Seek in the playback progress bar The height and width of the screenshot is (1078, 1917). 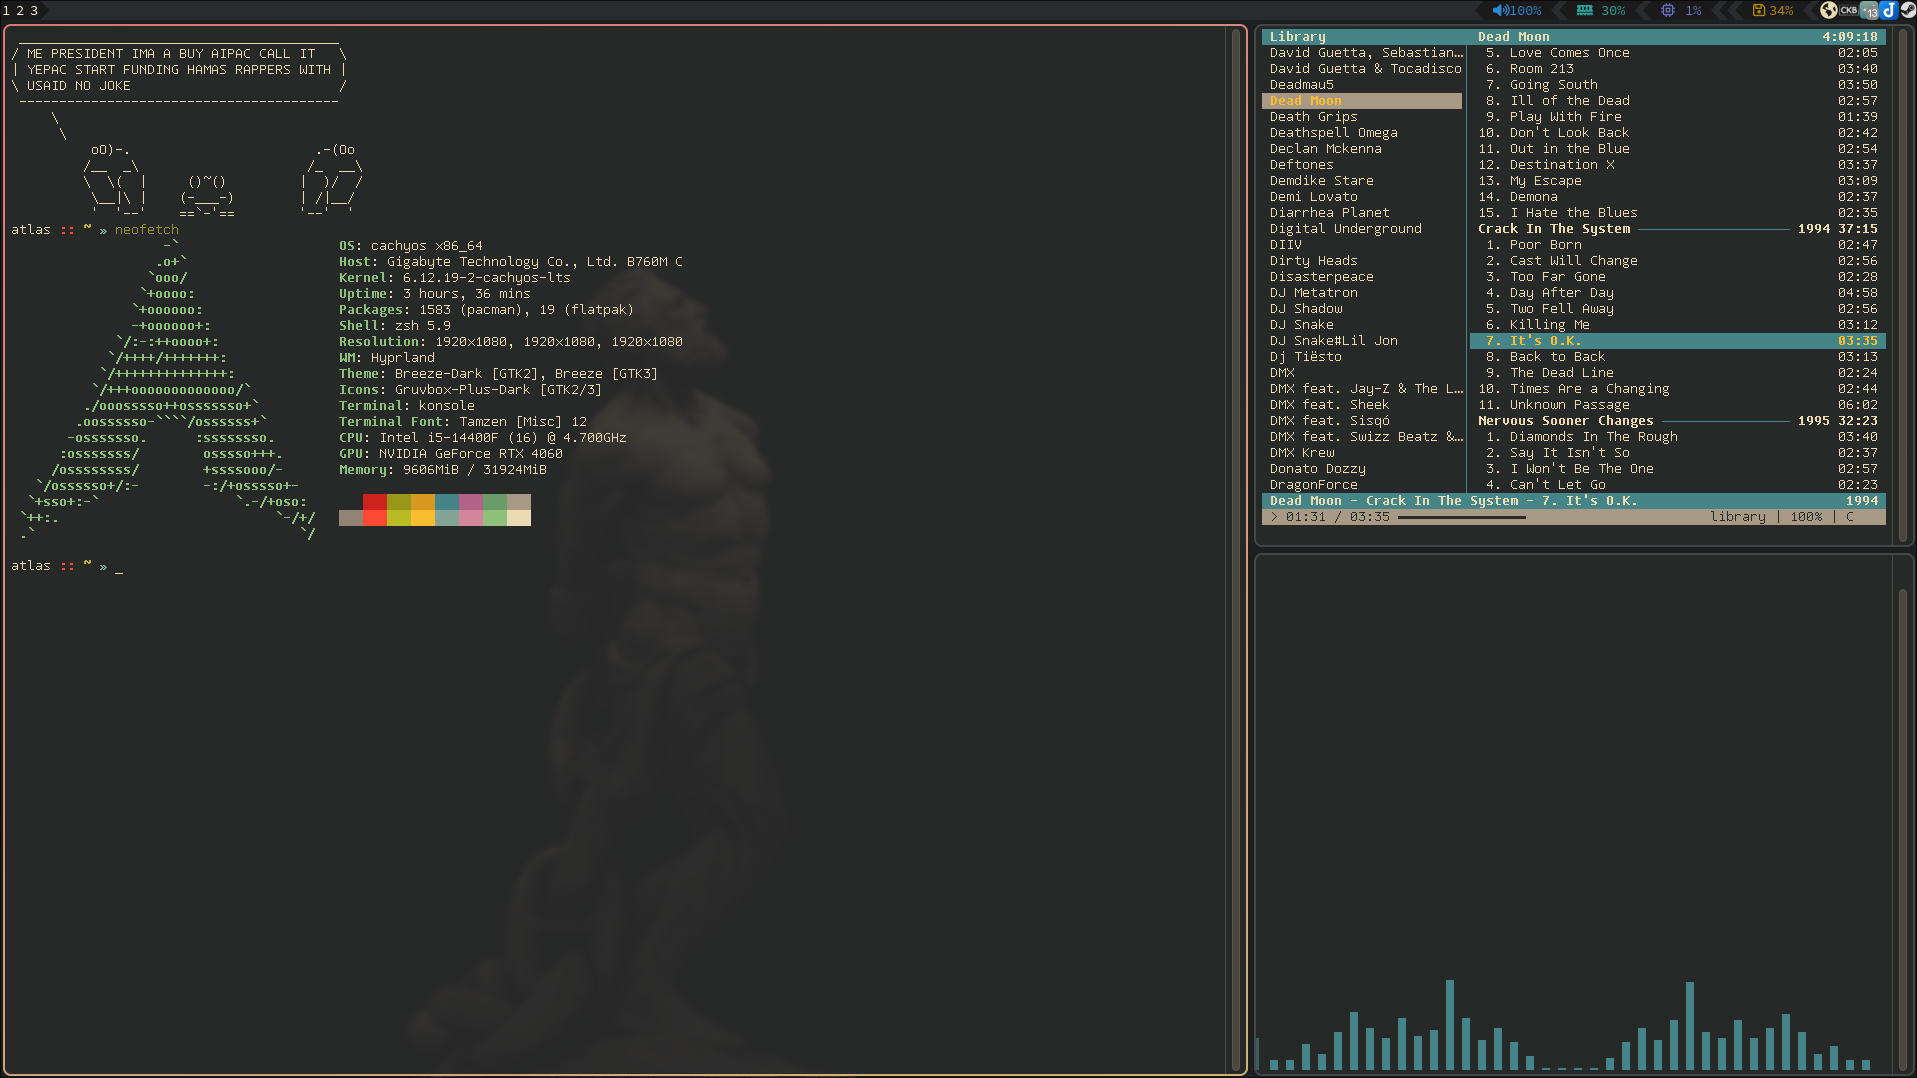coord(1462,517)
